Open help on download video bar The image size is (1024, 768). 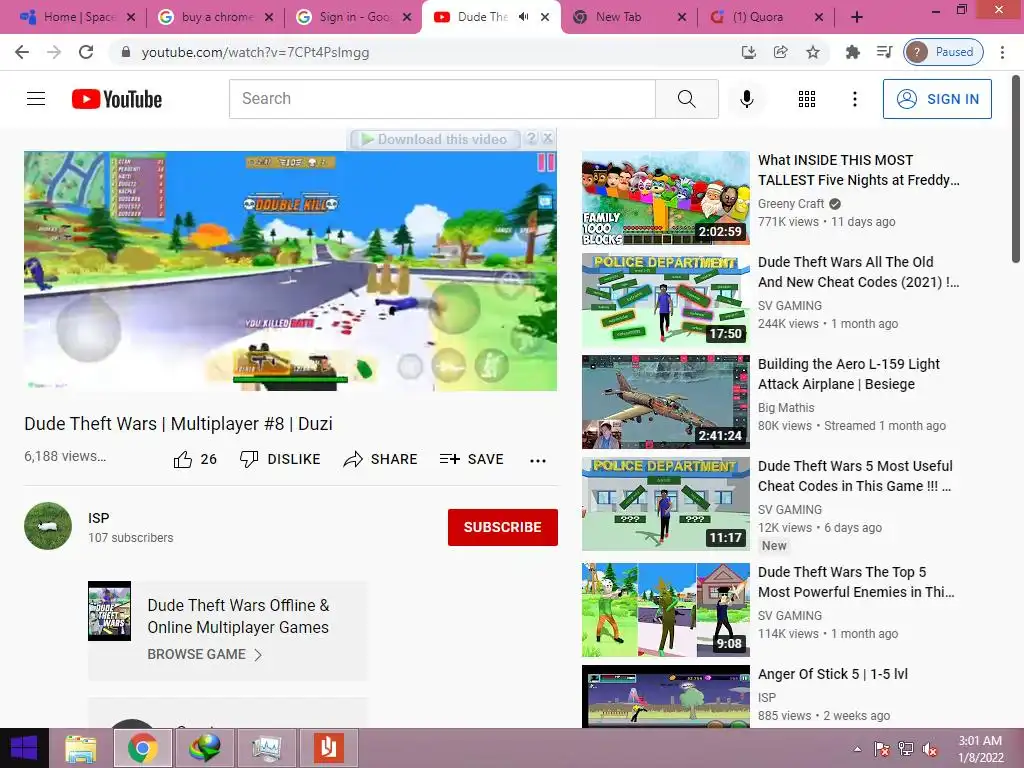[531, 138]
